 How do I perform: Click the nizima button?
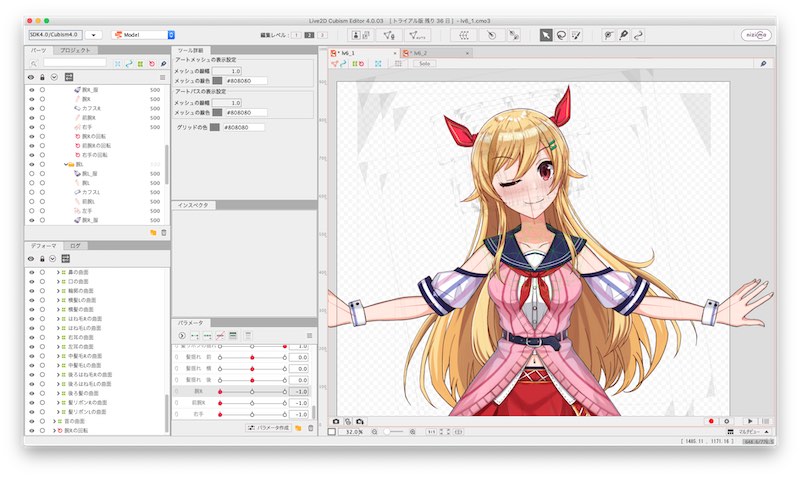tap(756, 35)
